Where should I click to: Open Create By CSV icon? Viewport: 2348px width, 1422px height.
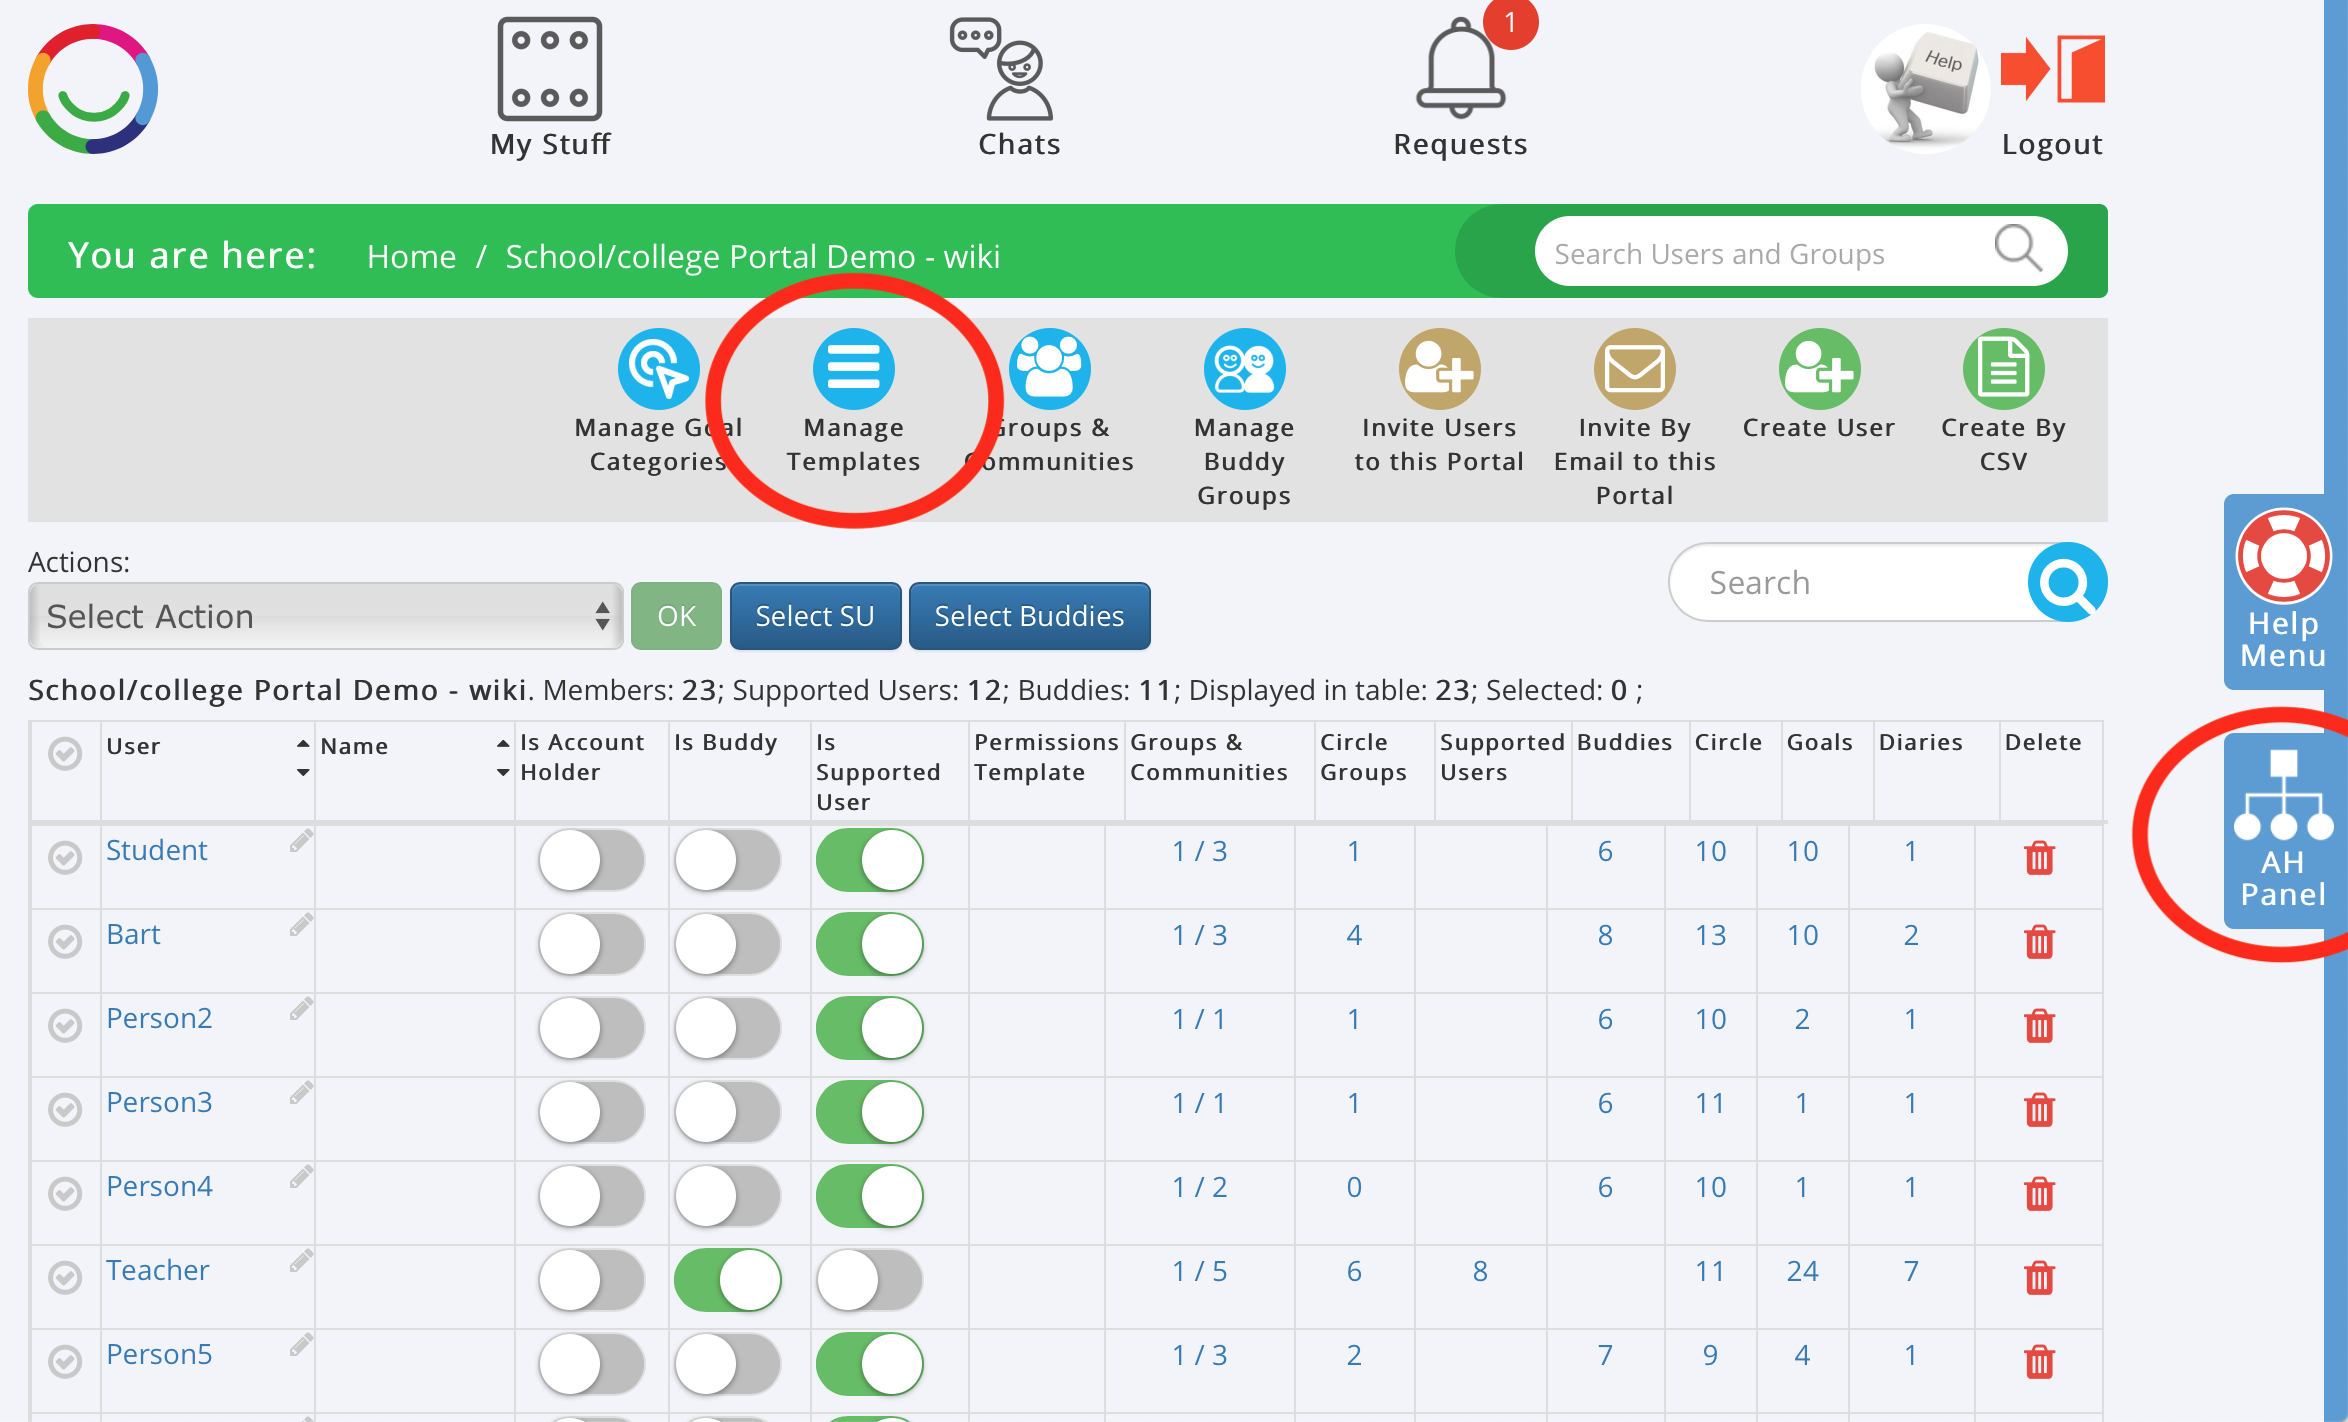pyautogui.click(x=2003, y=370)
